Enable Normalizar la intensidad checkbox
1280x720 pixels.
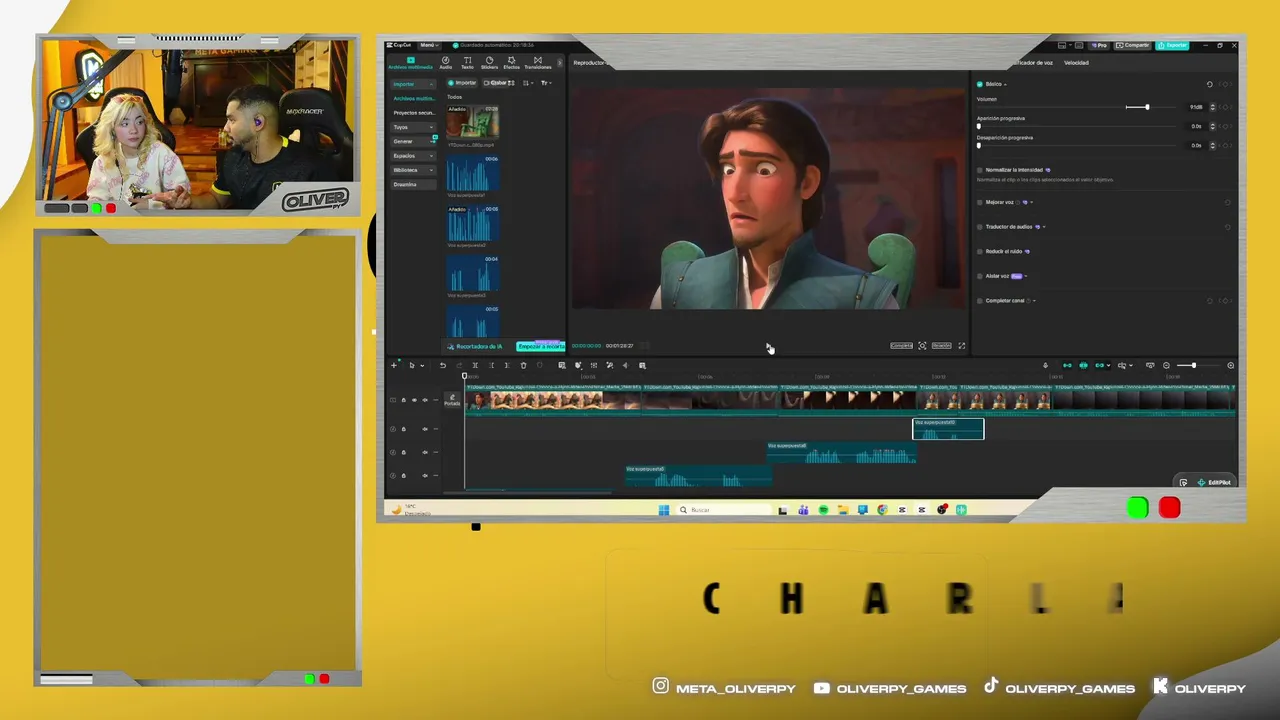pos(979,170)
